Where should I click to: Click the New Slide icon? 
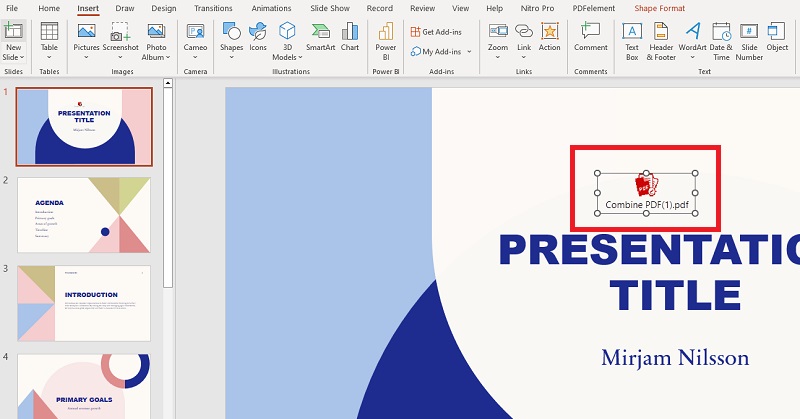13,31
